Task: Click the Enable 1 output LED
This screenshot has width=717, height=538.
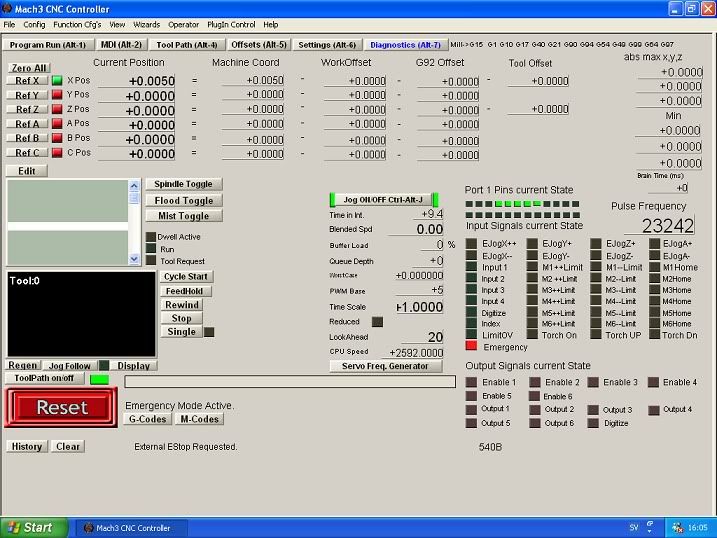Action: coord(471,382)
